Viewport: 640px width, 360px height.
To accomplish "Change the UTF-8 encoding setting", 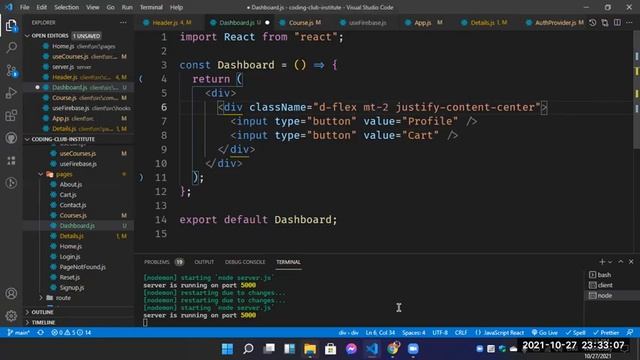I will click(440, 333).
